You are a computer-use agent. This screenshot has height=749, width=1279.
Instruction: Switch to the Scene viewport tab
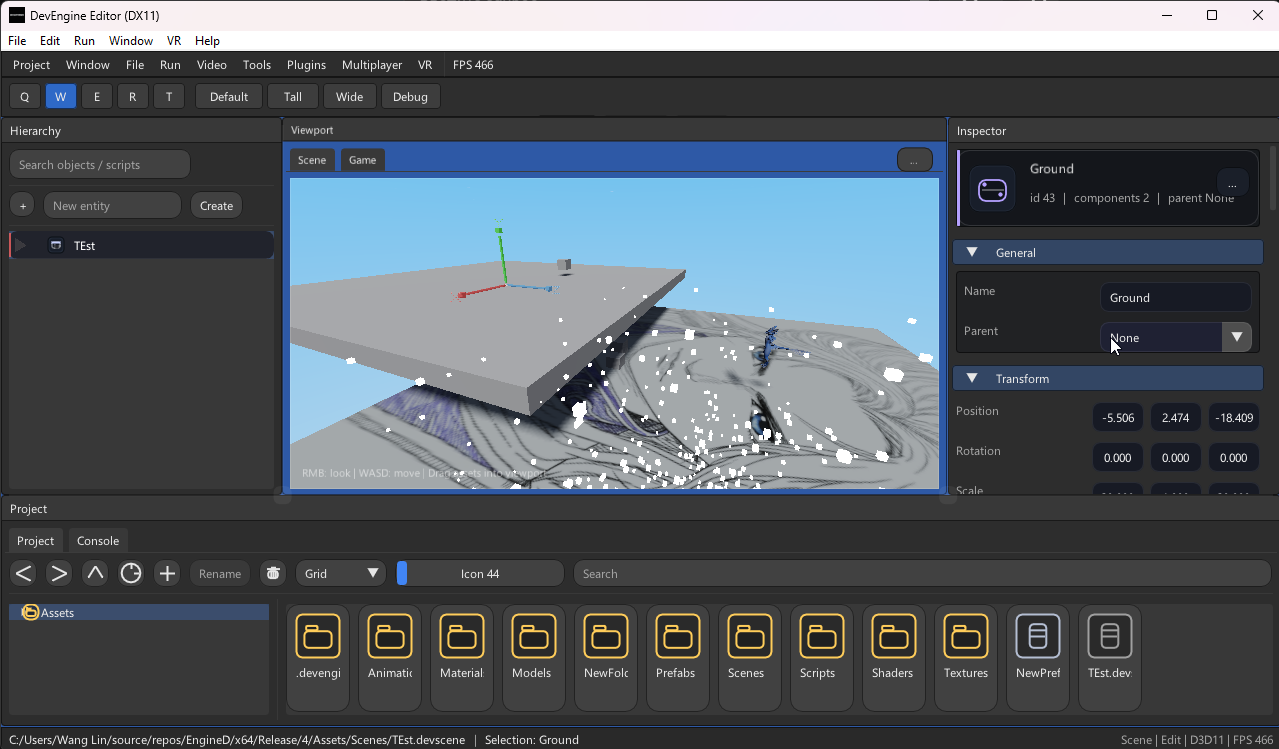click(x=312, y=160)
